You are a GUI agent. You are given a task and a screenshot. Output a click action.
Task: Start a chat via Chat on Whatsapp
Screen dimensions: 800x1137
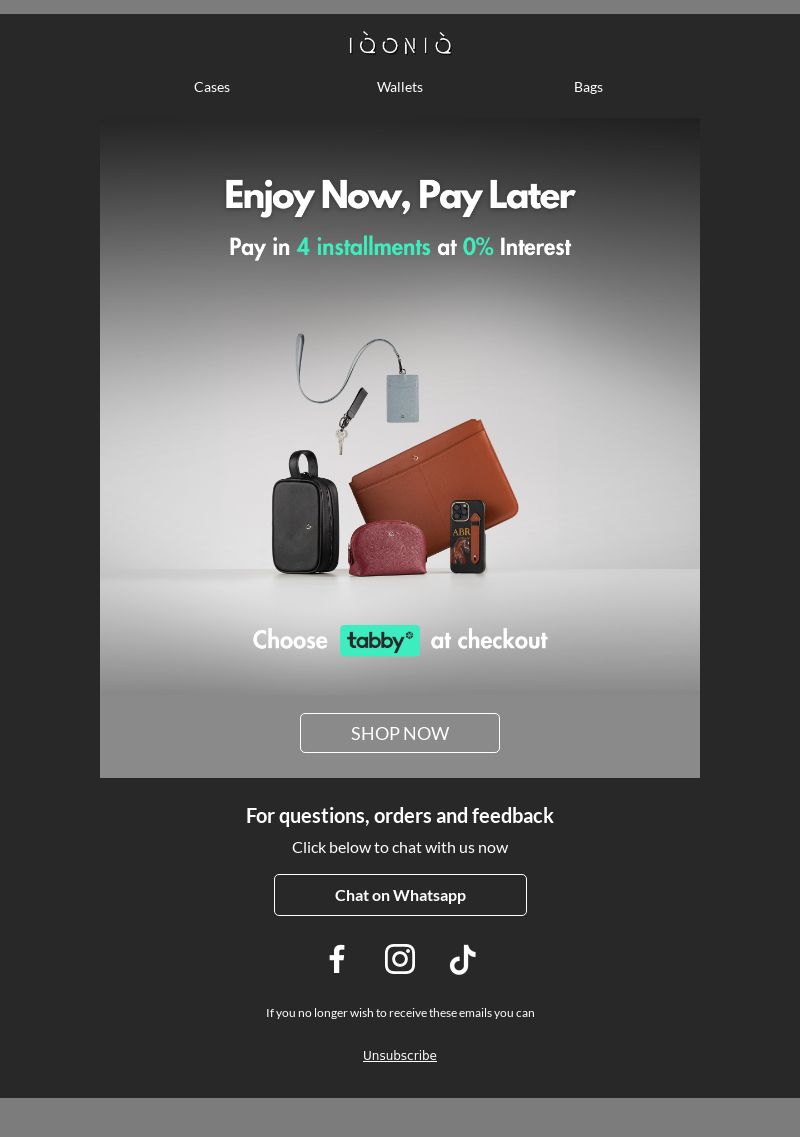400,895
